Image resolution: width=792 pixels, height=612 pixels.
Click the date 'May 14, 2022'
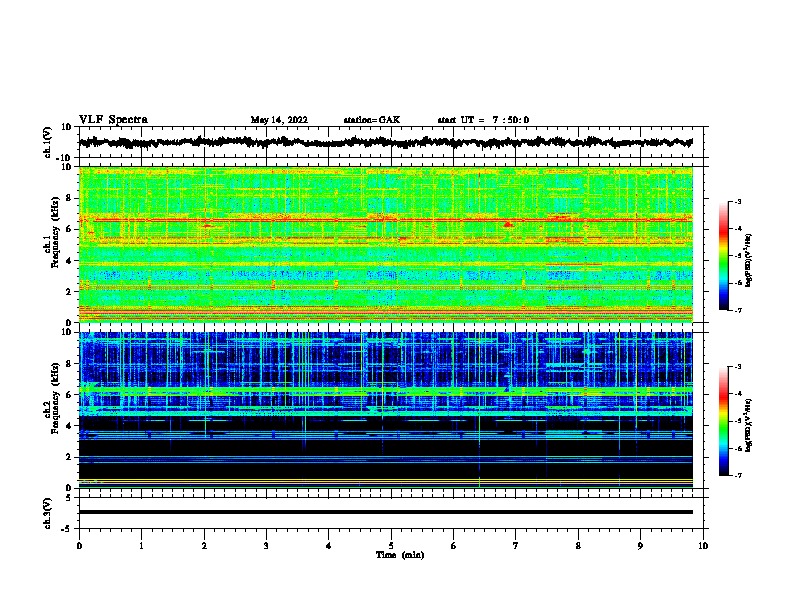tap(279, 120)
